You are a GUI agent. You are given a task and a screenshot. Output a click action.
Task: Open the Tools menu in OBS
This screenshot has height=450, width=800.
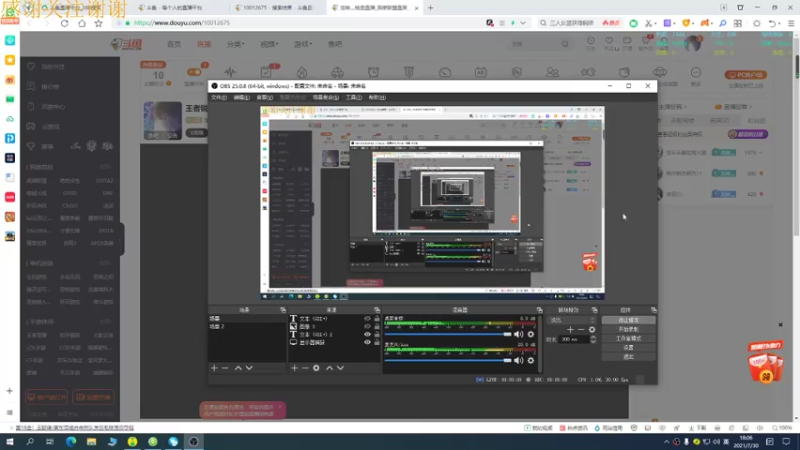[354, 97]
